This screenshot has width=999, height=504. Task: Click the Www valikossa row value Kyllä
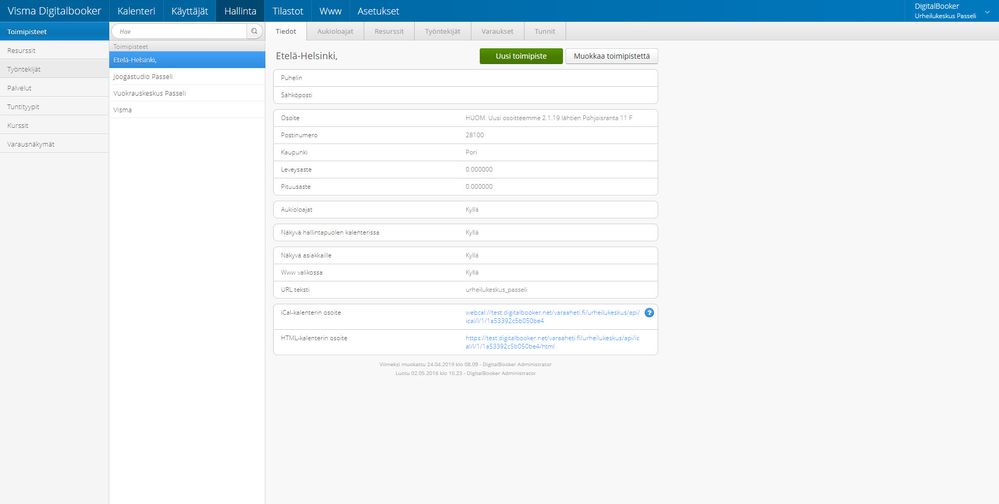[472, 273]
